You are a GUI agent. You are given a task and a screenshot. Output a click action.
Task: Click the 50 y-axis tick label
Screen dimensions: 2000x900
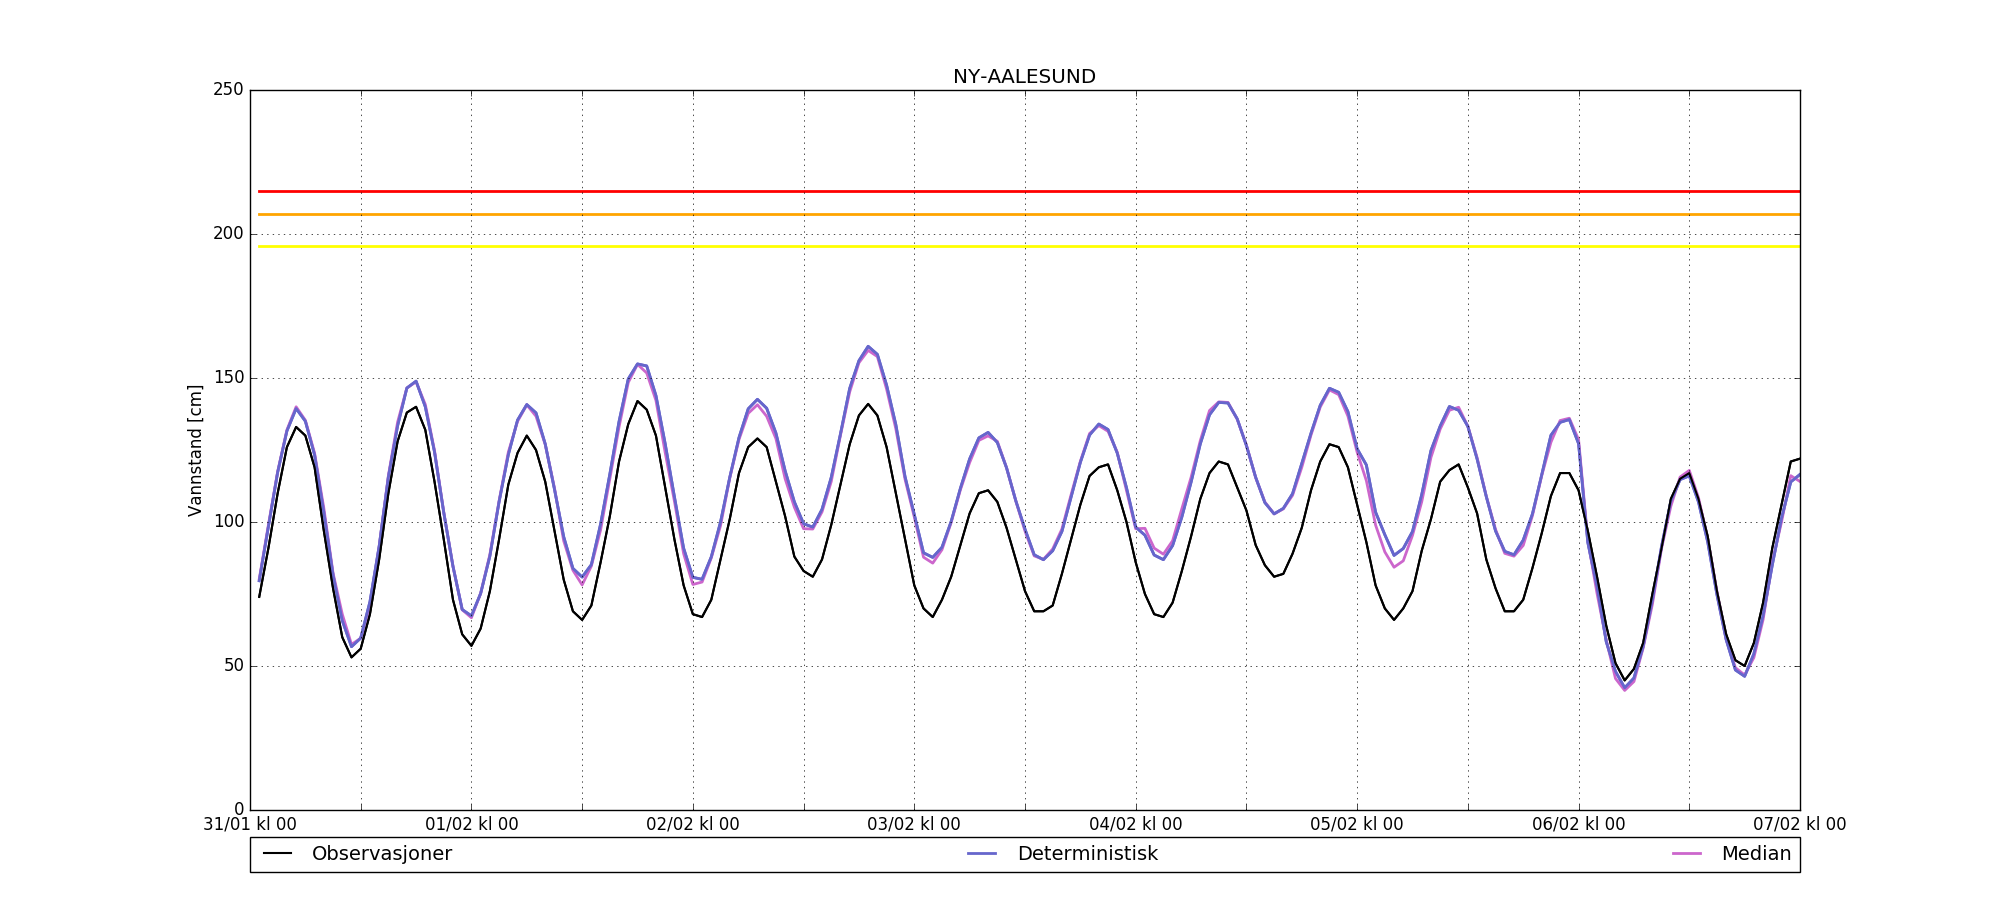point(232,666)
